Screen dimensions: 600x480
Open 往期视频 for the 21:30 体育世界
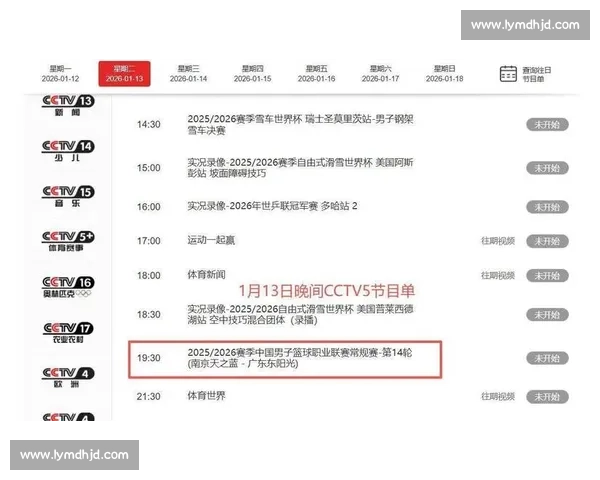(498, 397)
